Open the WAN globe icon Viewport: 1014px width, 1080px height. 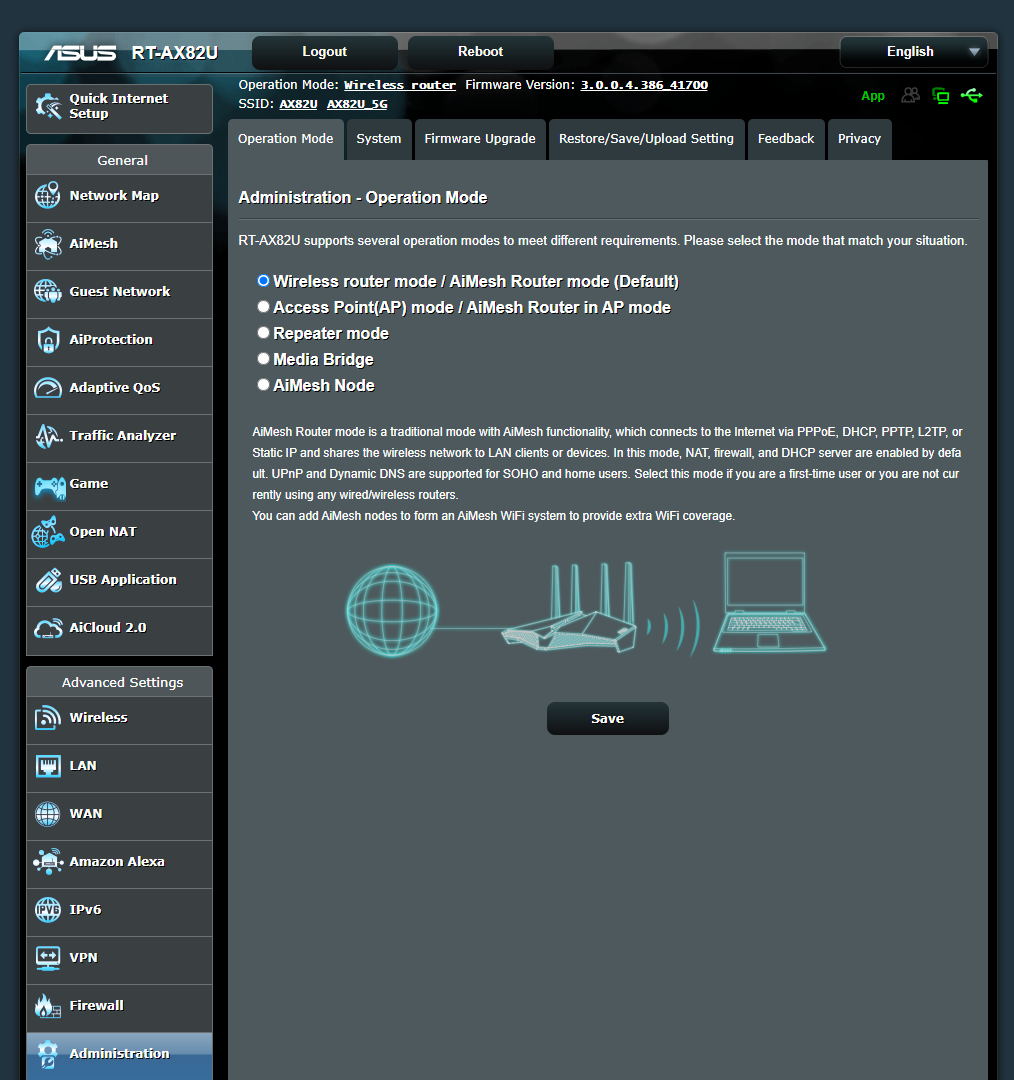pyautogui.click(x=48, y=813)
